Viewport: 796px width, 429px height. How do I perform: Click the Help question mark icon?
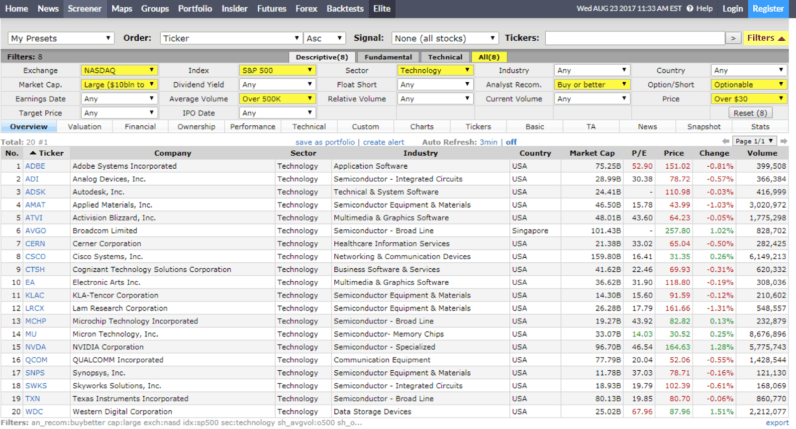click(x=689, y=9)
